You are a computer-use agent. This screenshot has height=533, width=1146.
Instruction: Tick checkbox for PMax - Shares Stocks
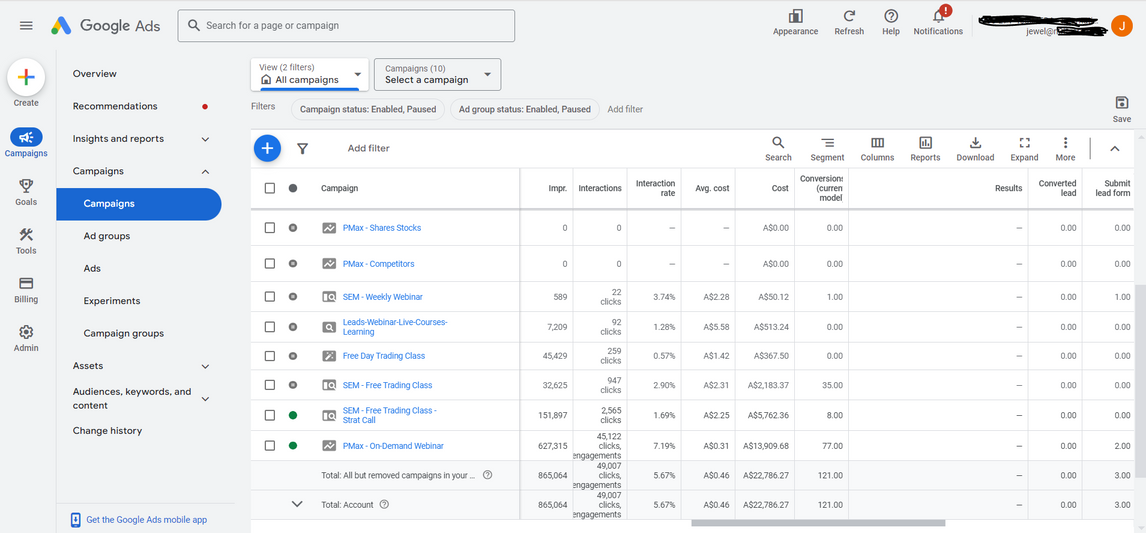(x=270, y=228)
